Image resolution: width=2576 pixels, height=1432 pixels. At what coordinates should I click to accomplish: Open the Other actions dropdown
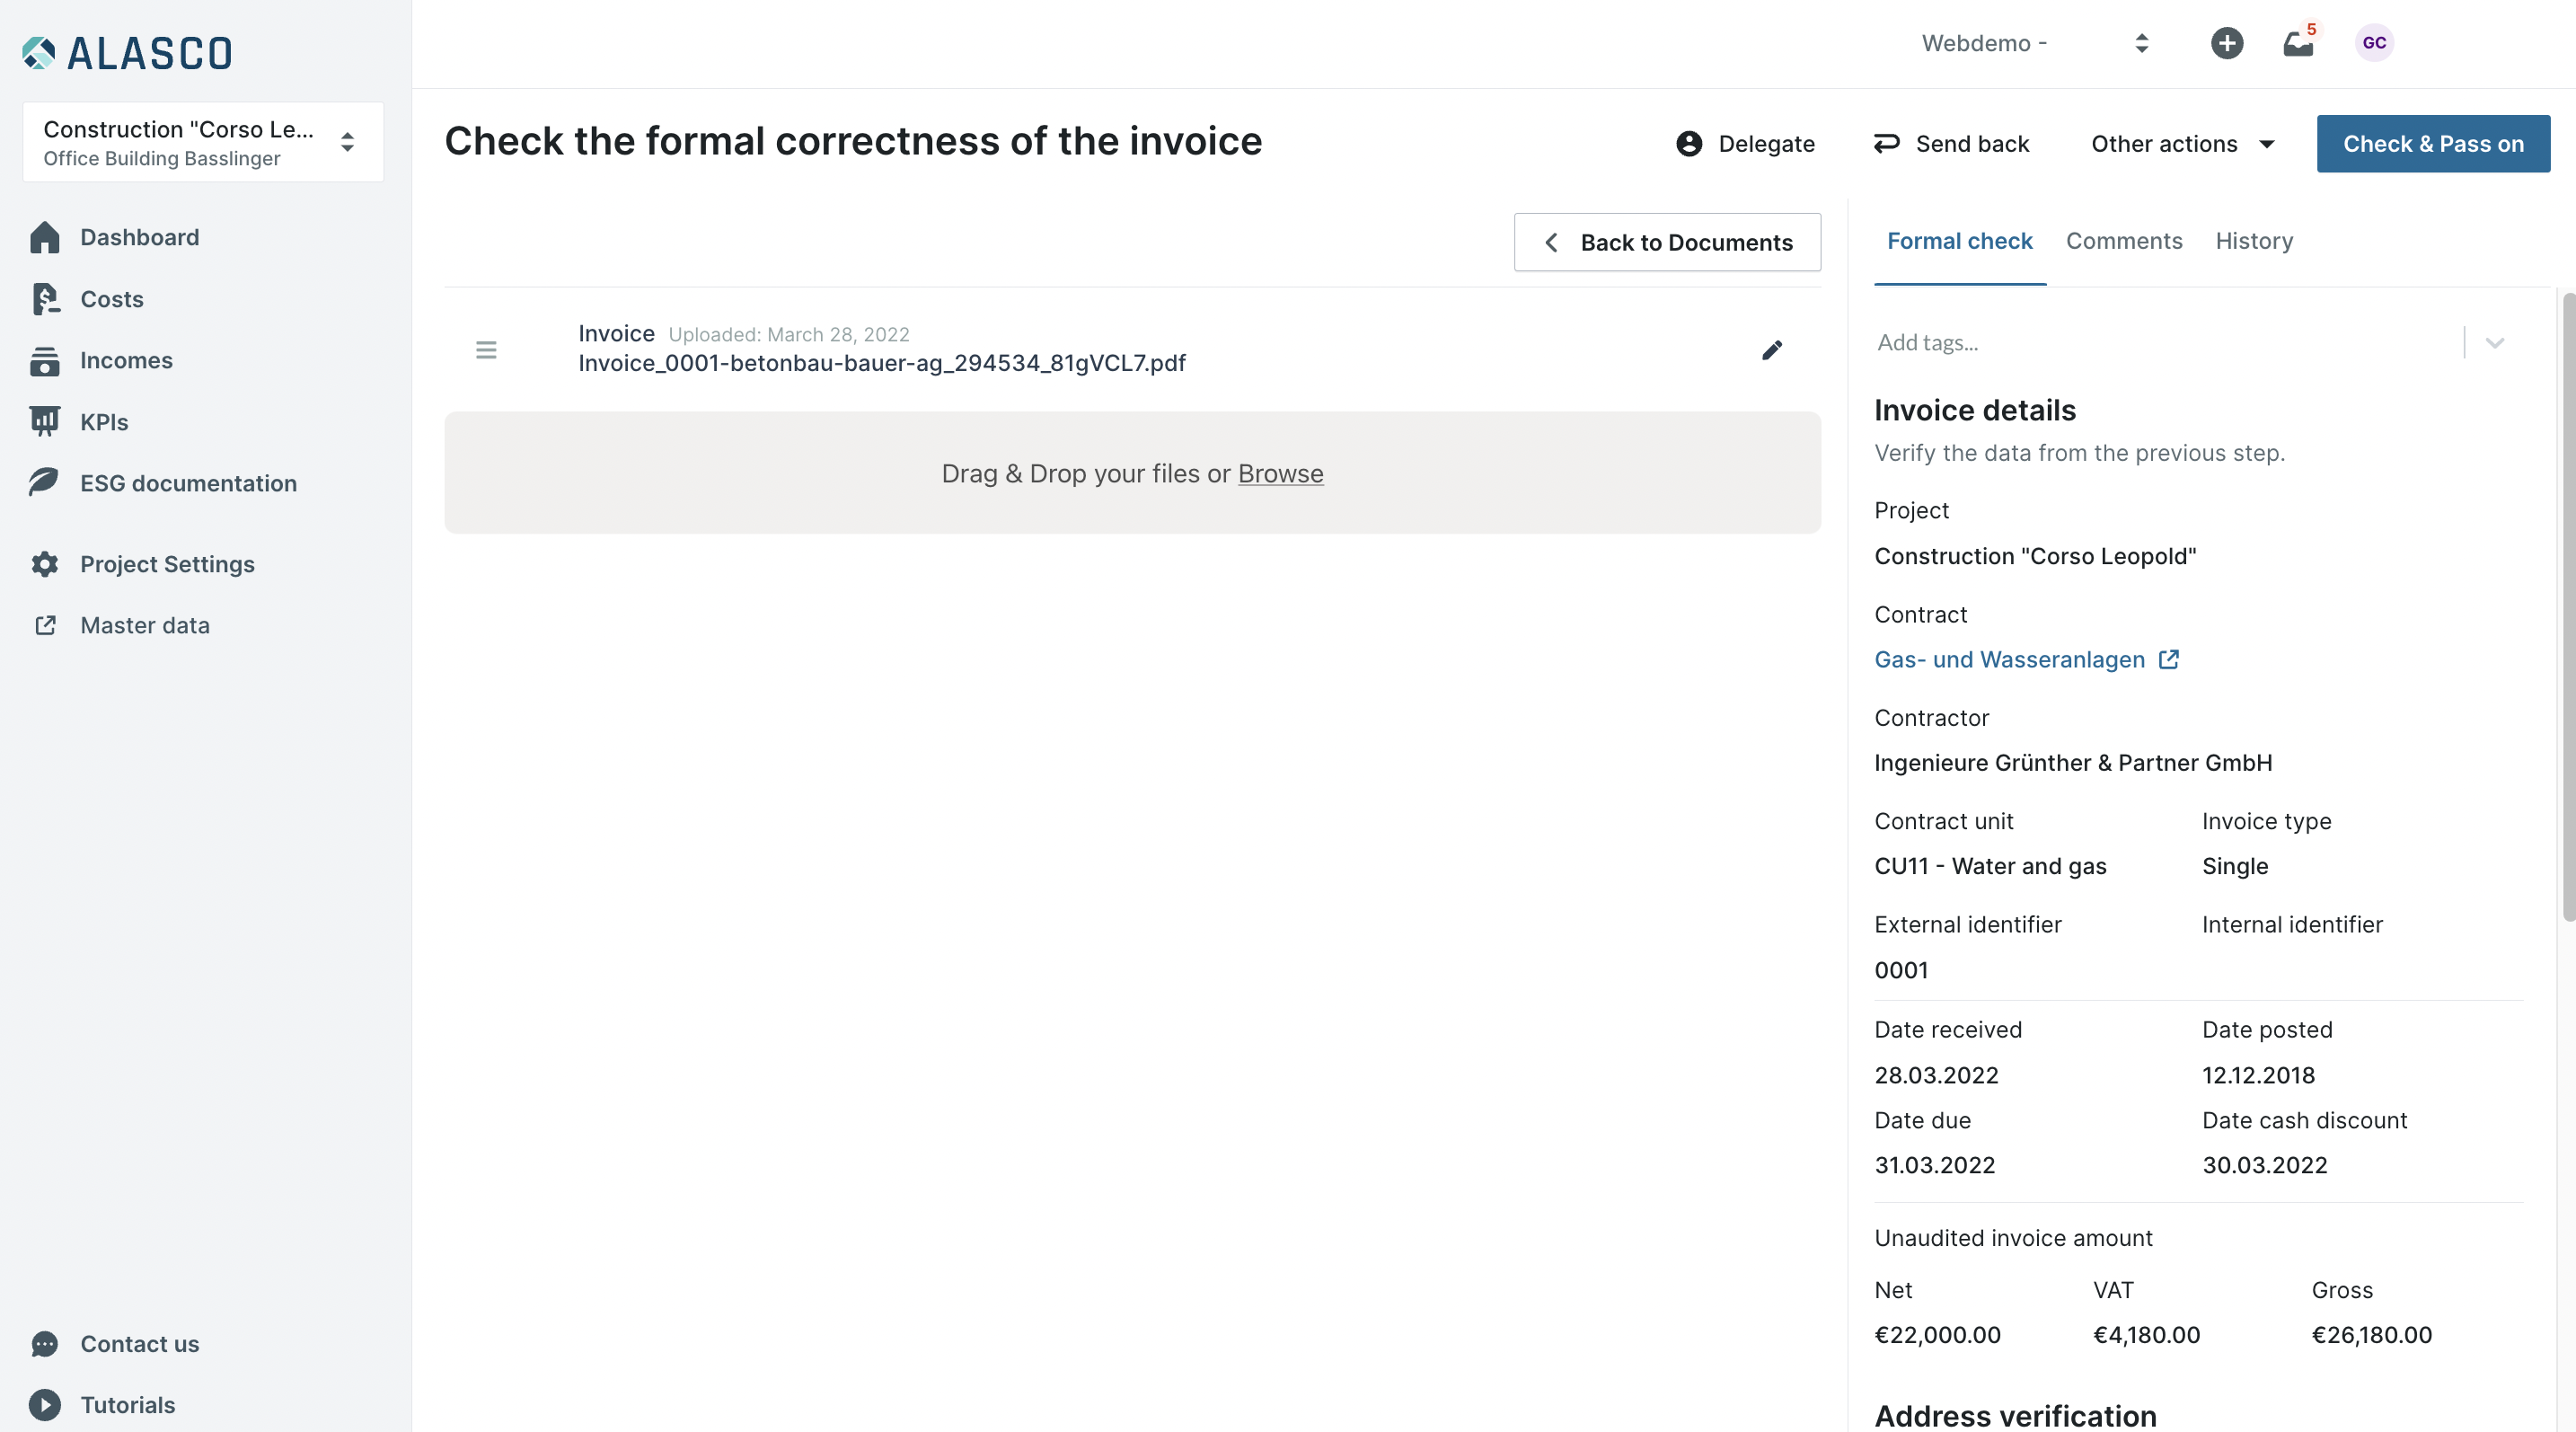[2182, 144]
